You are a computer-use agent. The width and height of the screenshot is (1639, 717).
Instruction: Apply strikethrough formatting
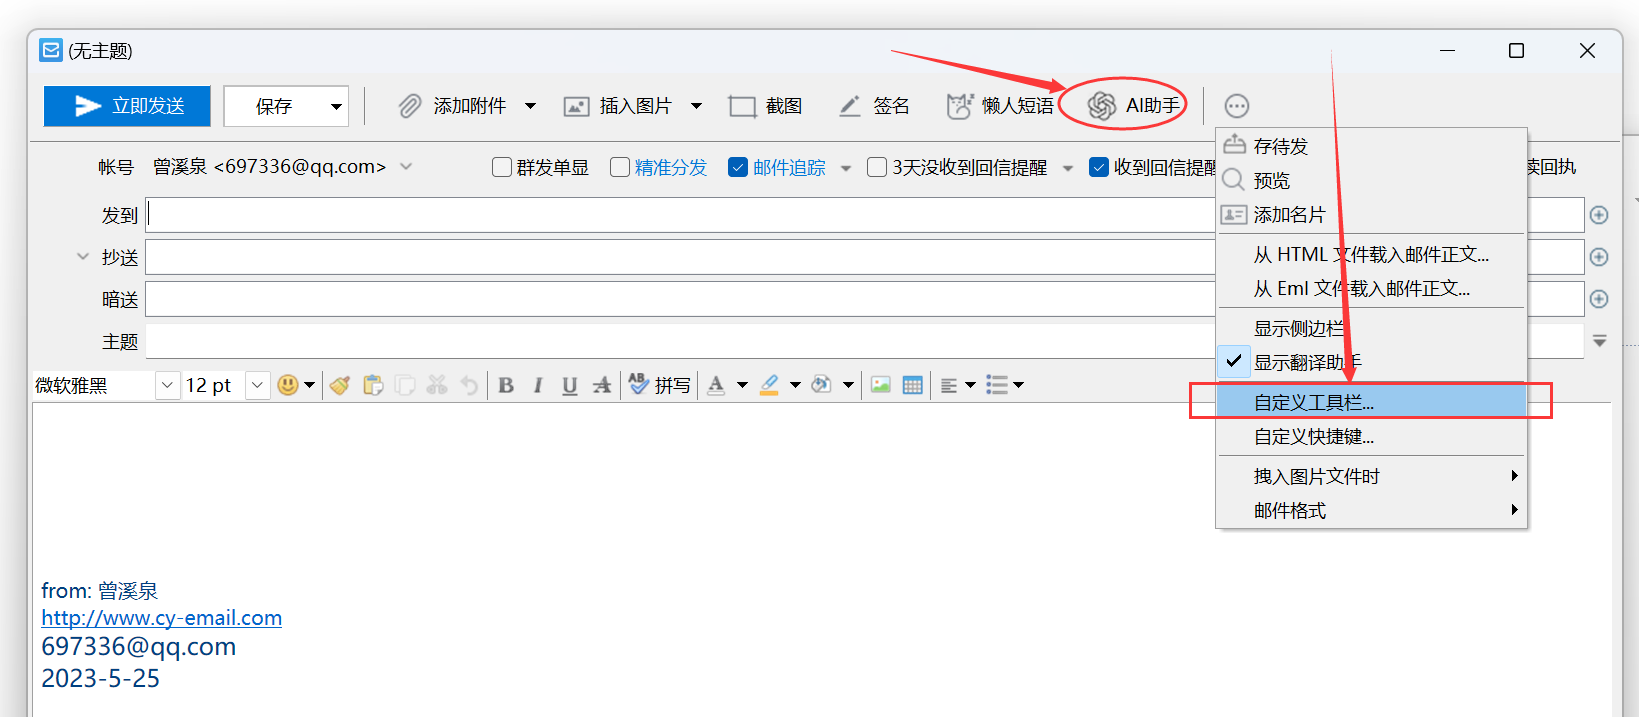[601, 385]
